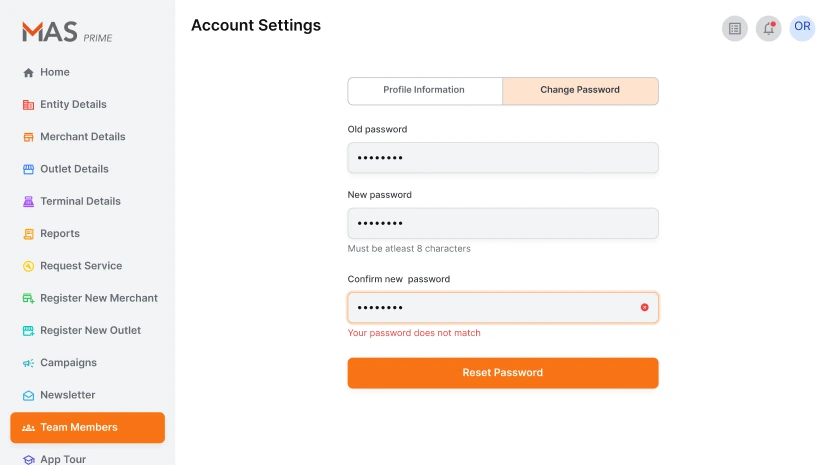831x465 pixels.
Task: Focus the New password input field
Action: pyautogui.click(x=502, y=223)
